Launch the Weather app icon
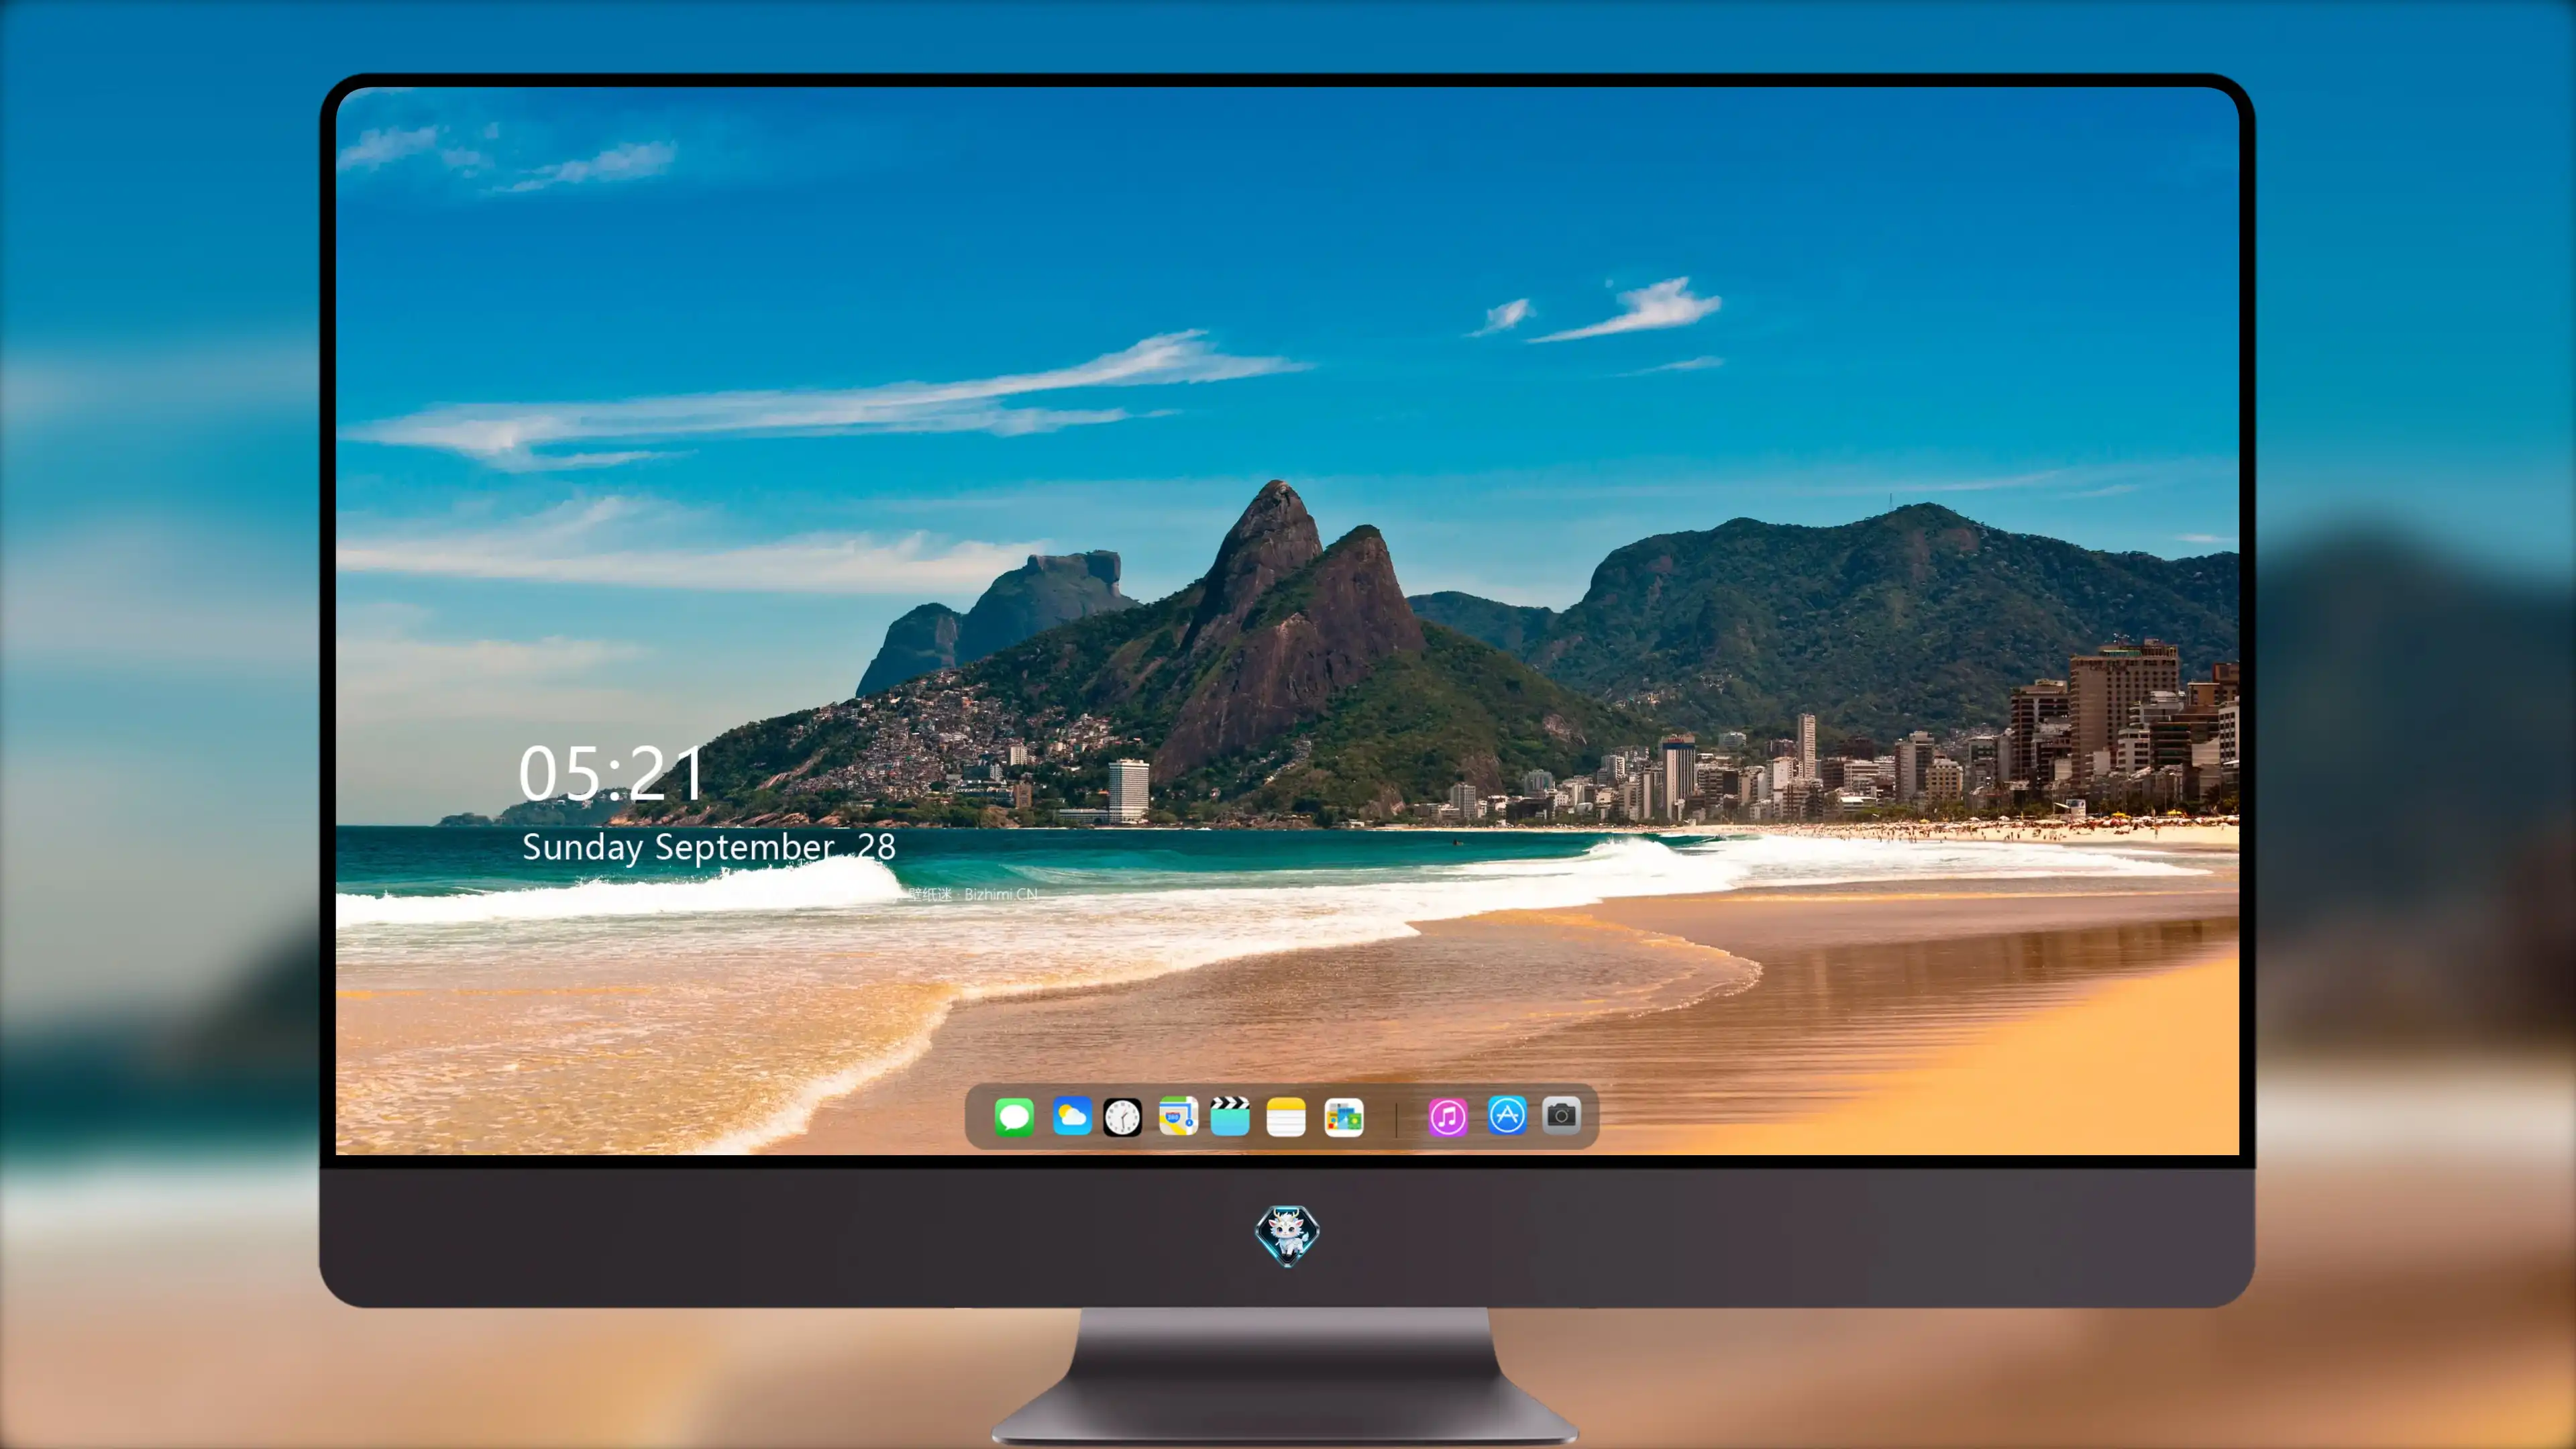2576x1449 pixels. tap(1071, 1116)
